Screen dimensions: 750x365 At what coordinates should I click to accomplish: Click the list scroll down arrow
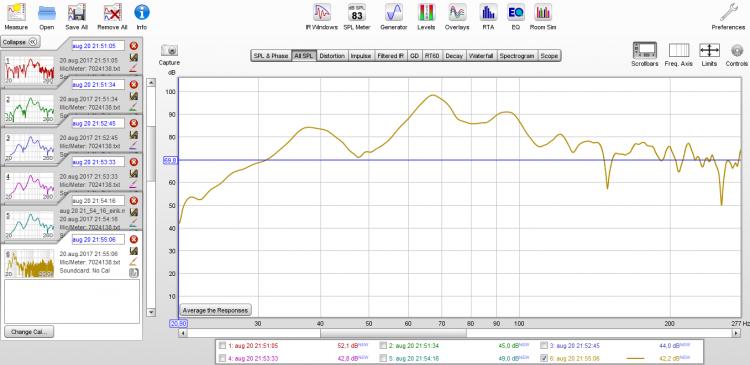(x=151, y=312)
